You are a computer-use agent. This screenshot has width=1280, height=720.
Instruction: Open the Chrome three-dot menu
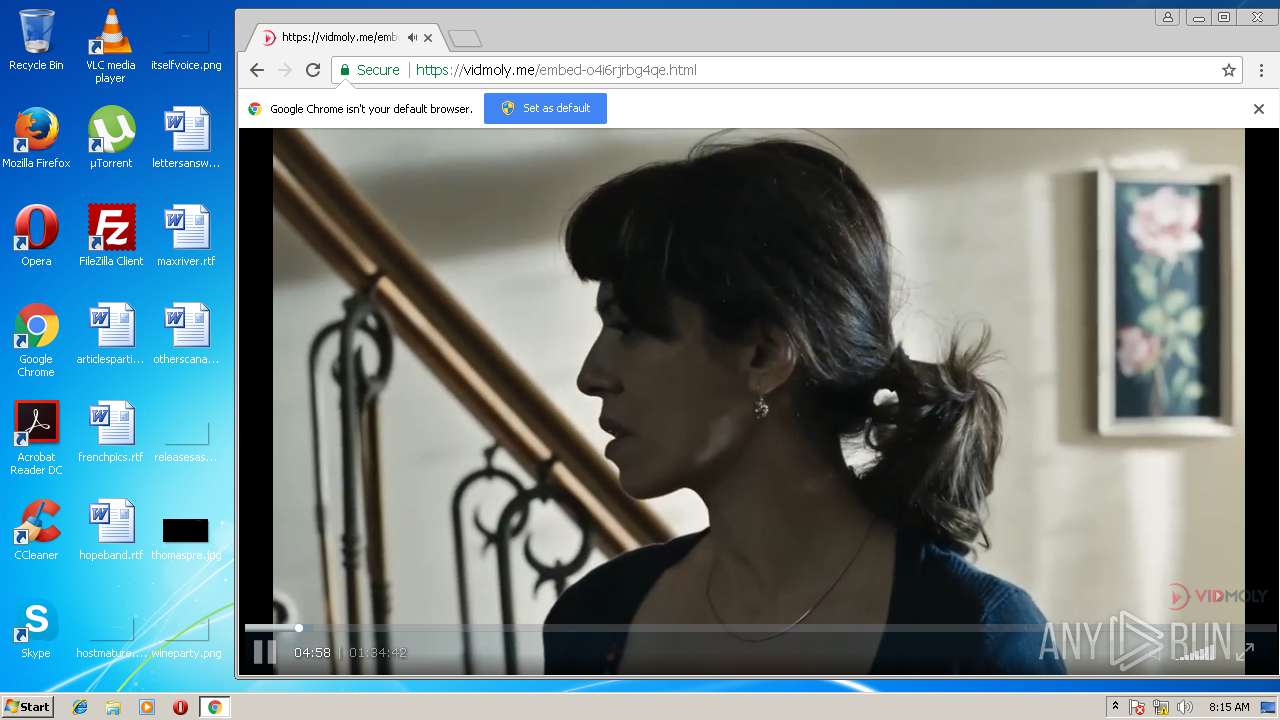tap(1261, 70)
